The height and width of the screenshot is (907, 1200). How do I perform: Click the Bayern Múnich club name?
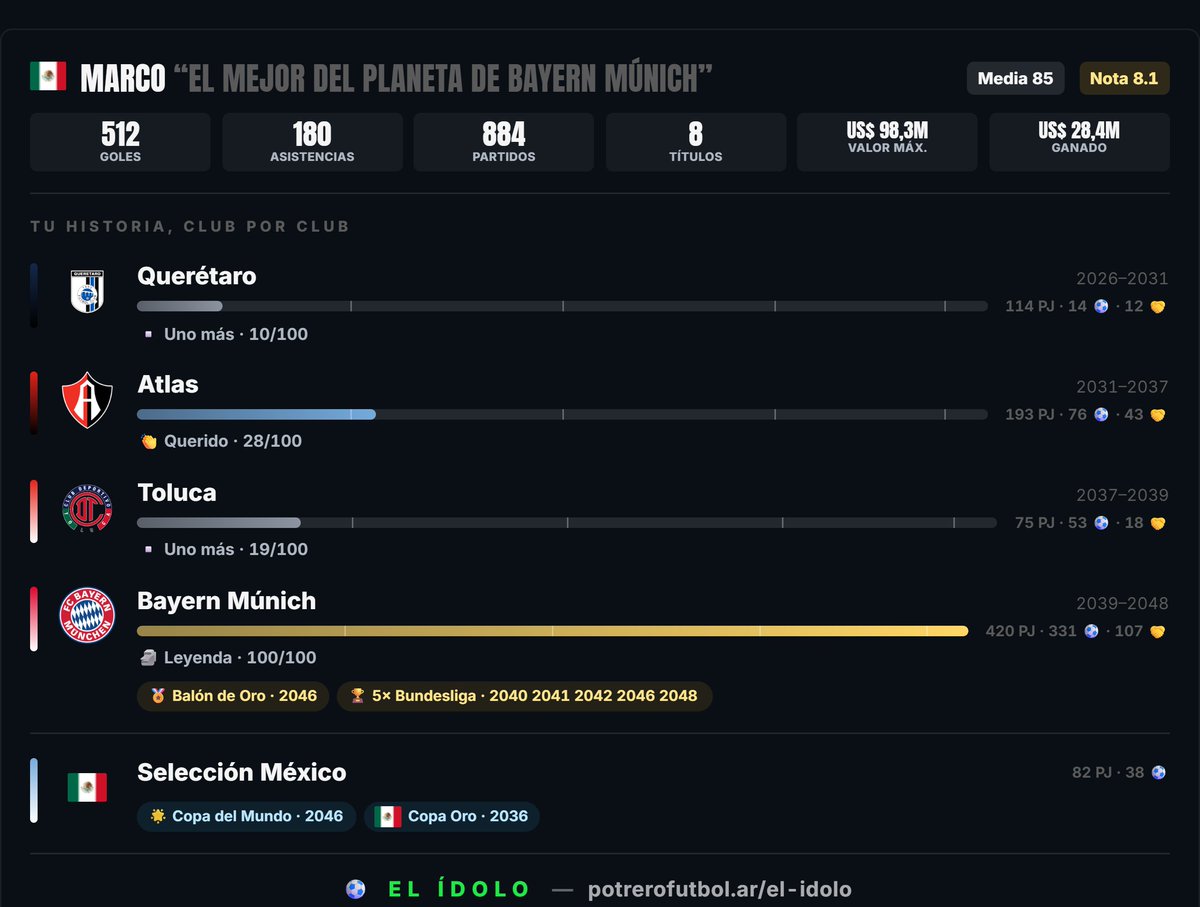coord(226,600)
